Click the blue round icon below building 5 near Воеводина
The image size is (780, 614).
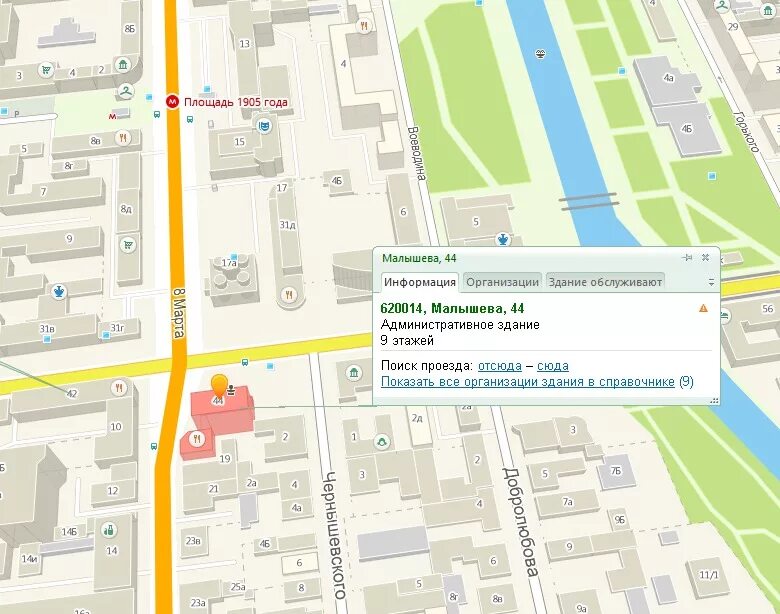503,240
